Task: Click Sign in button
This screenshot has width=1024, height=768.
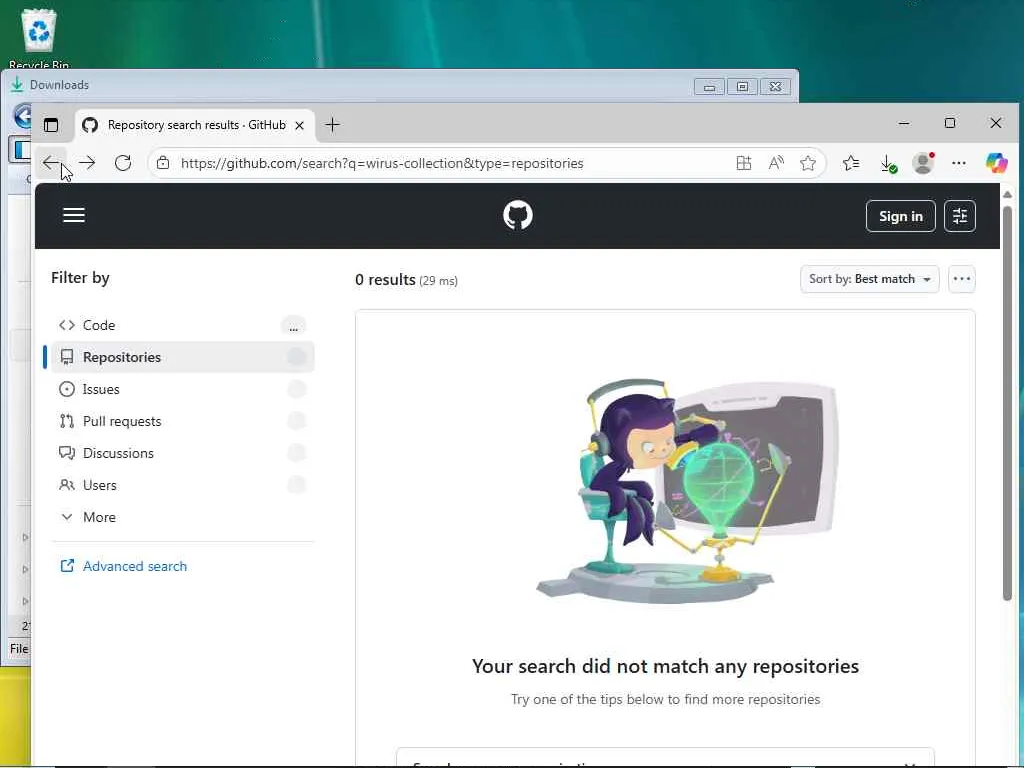Action: click(x=901, y=216)
